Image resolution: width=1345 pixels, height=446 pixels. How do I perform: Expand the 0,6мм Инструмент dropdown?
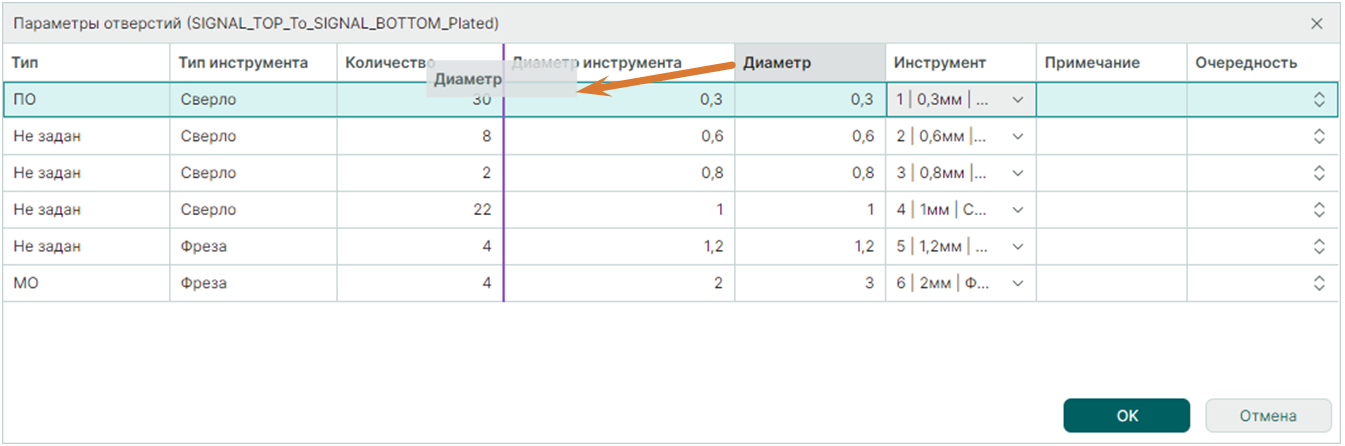[x=1018, y=137]
